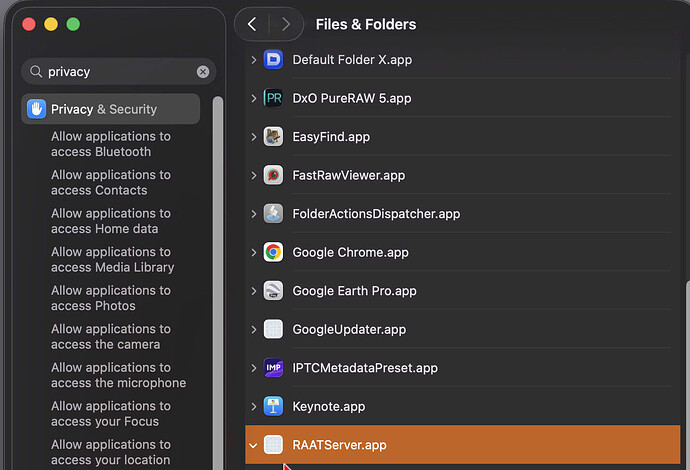Open Allow applications to access the microphone
Viewport: 690px width, 470px height.
(118, 375)
